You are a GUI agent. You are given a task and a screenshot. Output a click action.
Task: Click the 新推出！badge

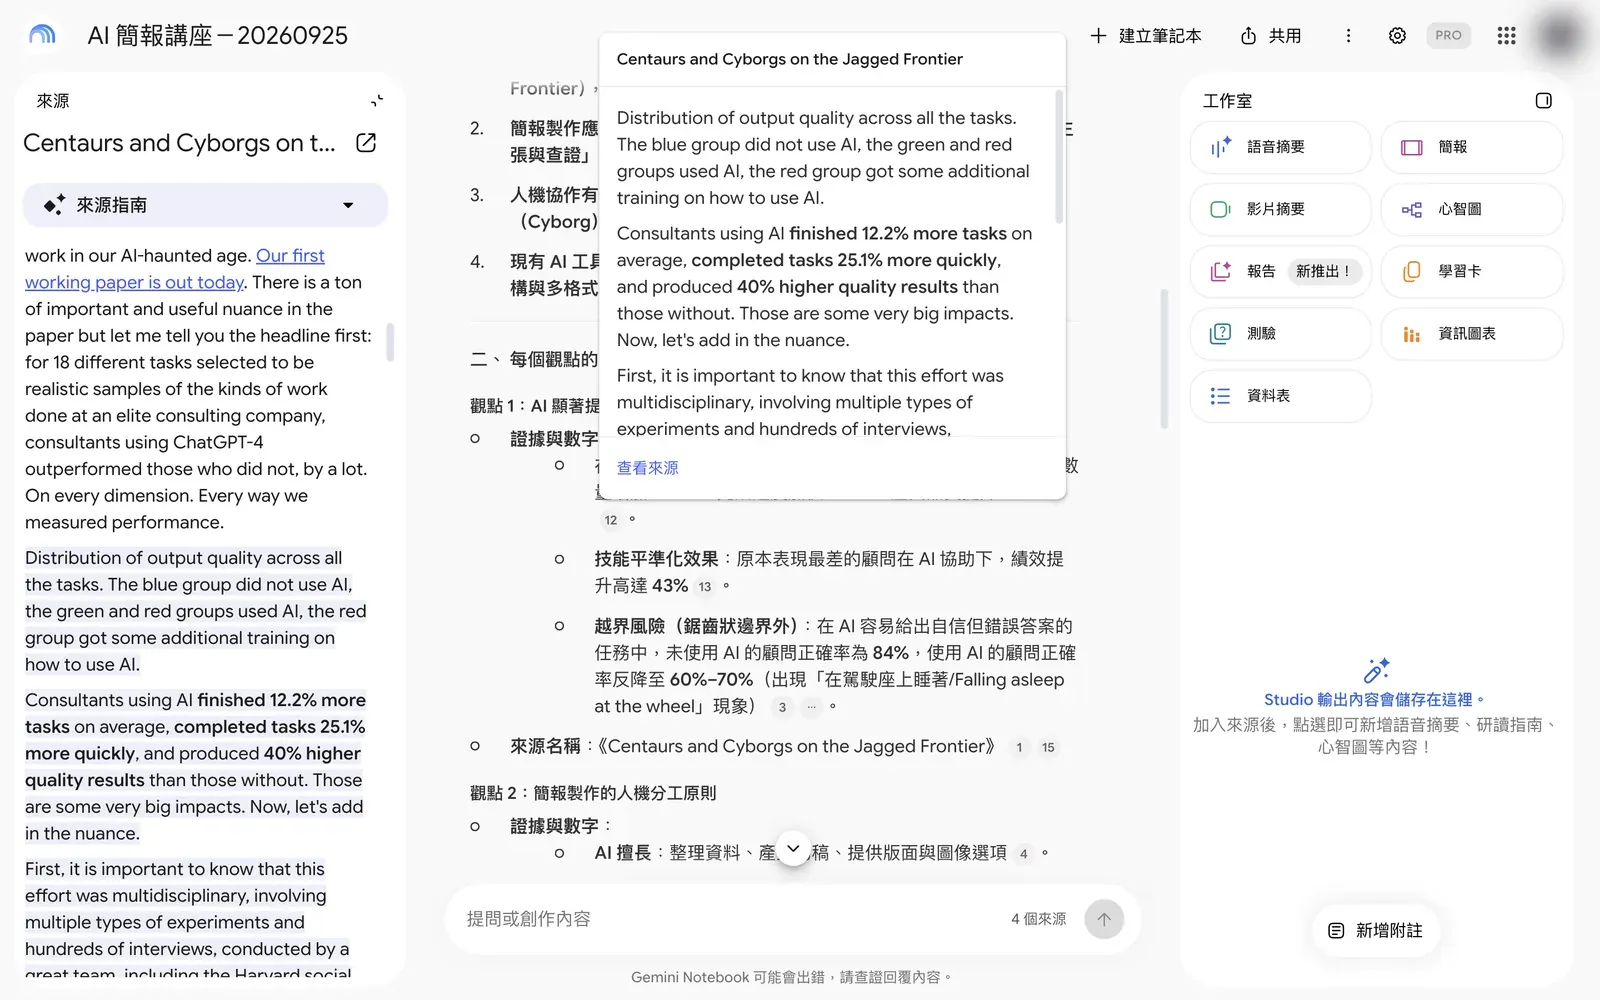pyautogui.click(x=1323, y=271)
